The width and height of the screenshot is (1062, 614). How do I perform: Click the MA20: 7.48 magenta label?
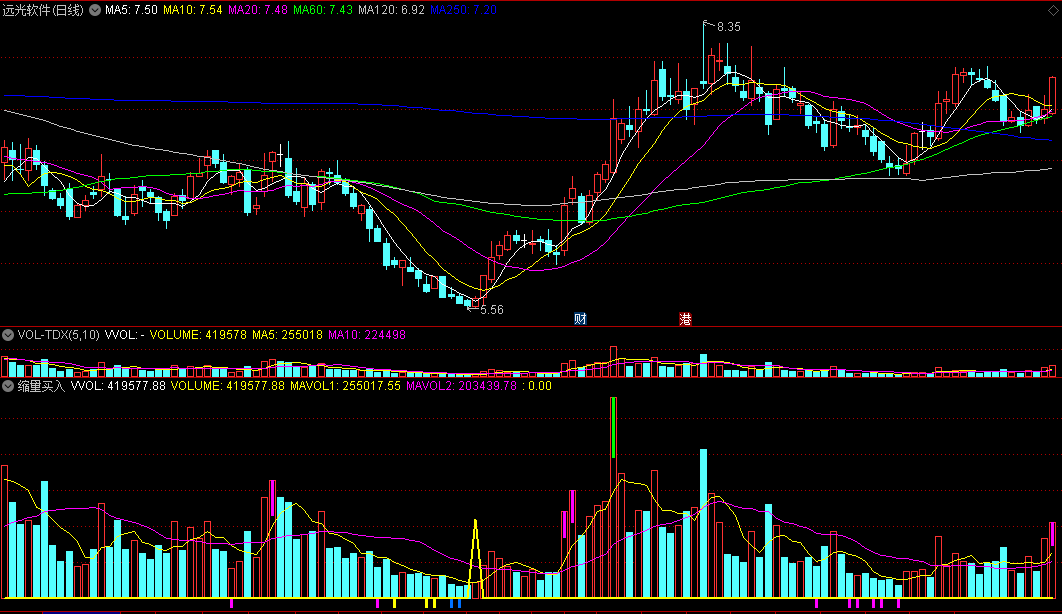[258, 10]
